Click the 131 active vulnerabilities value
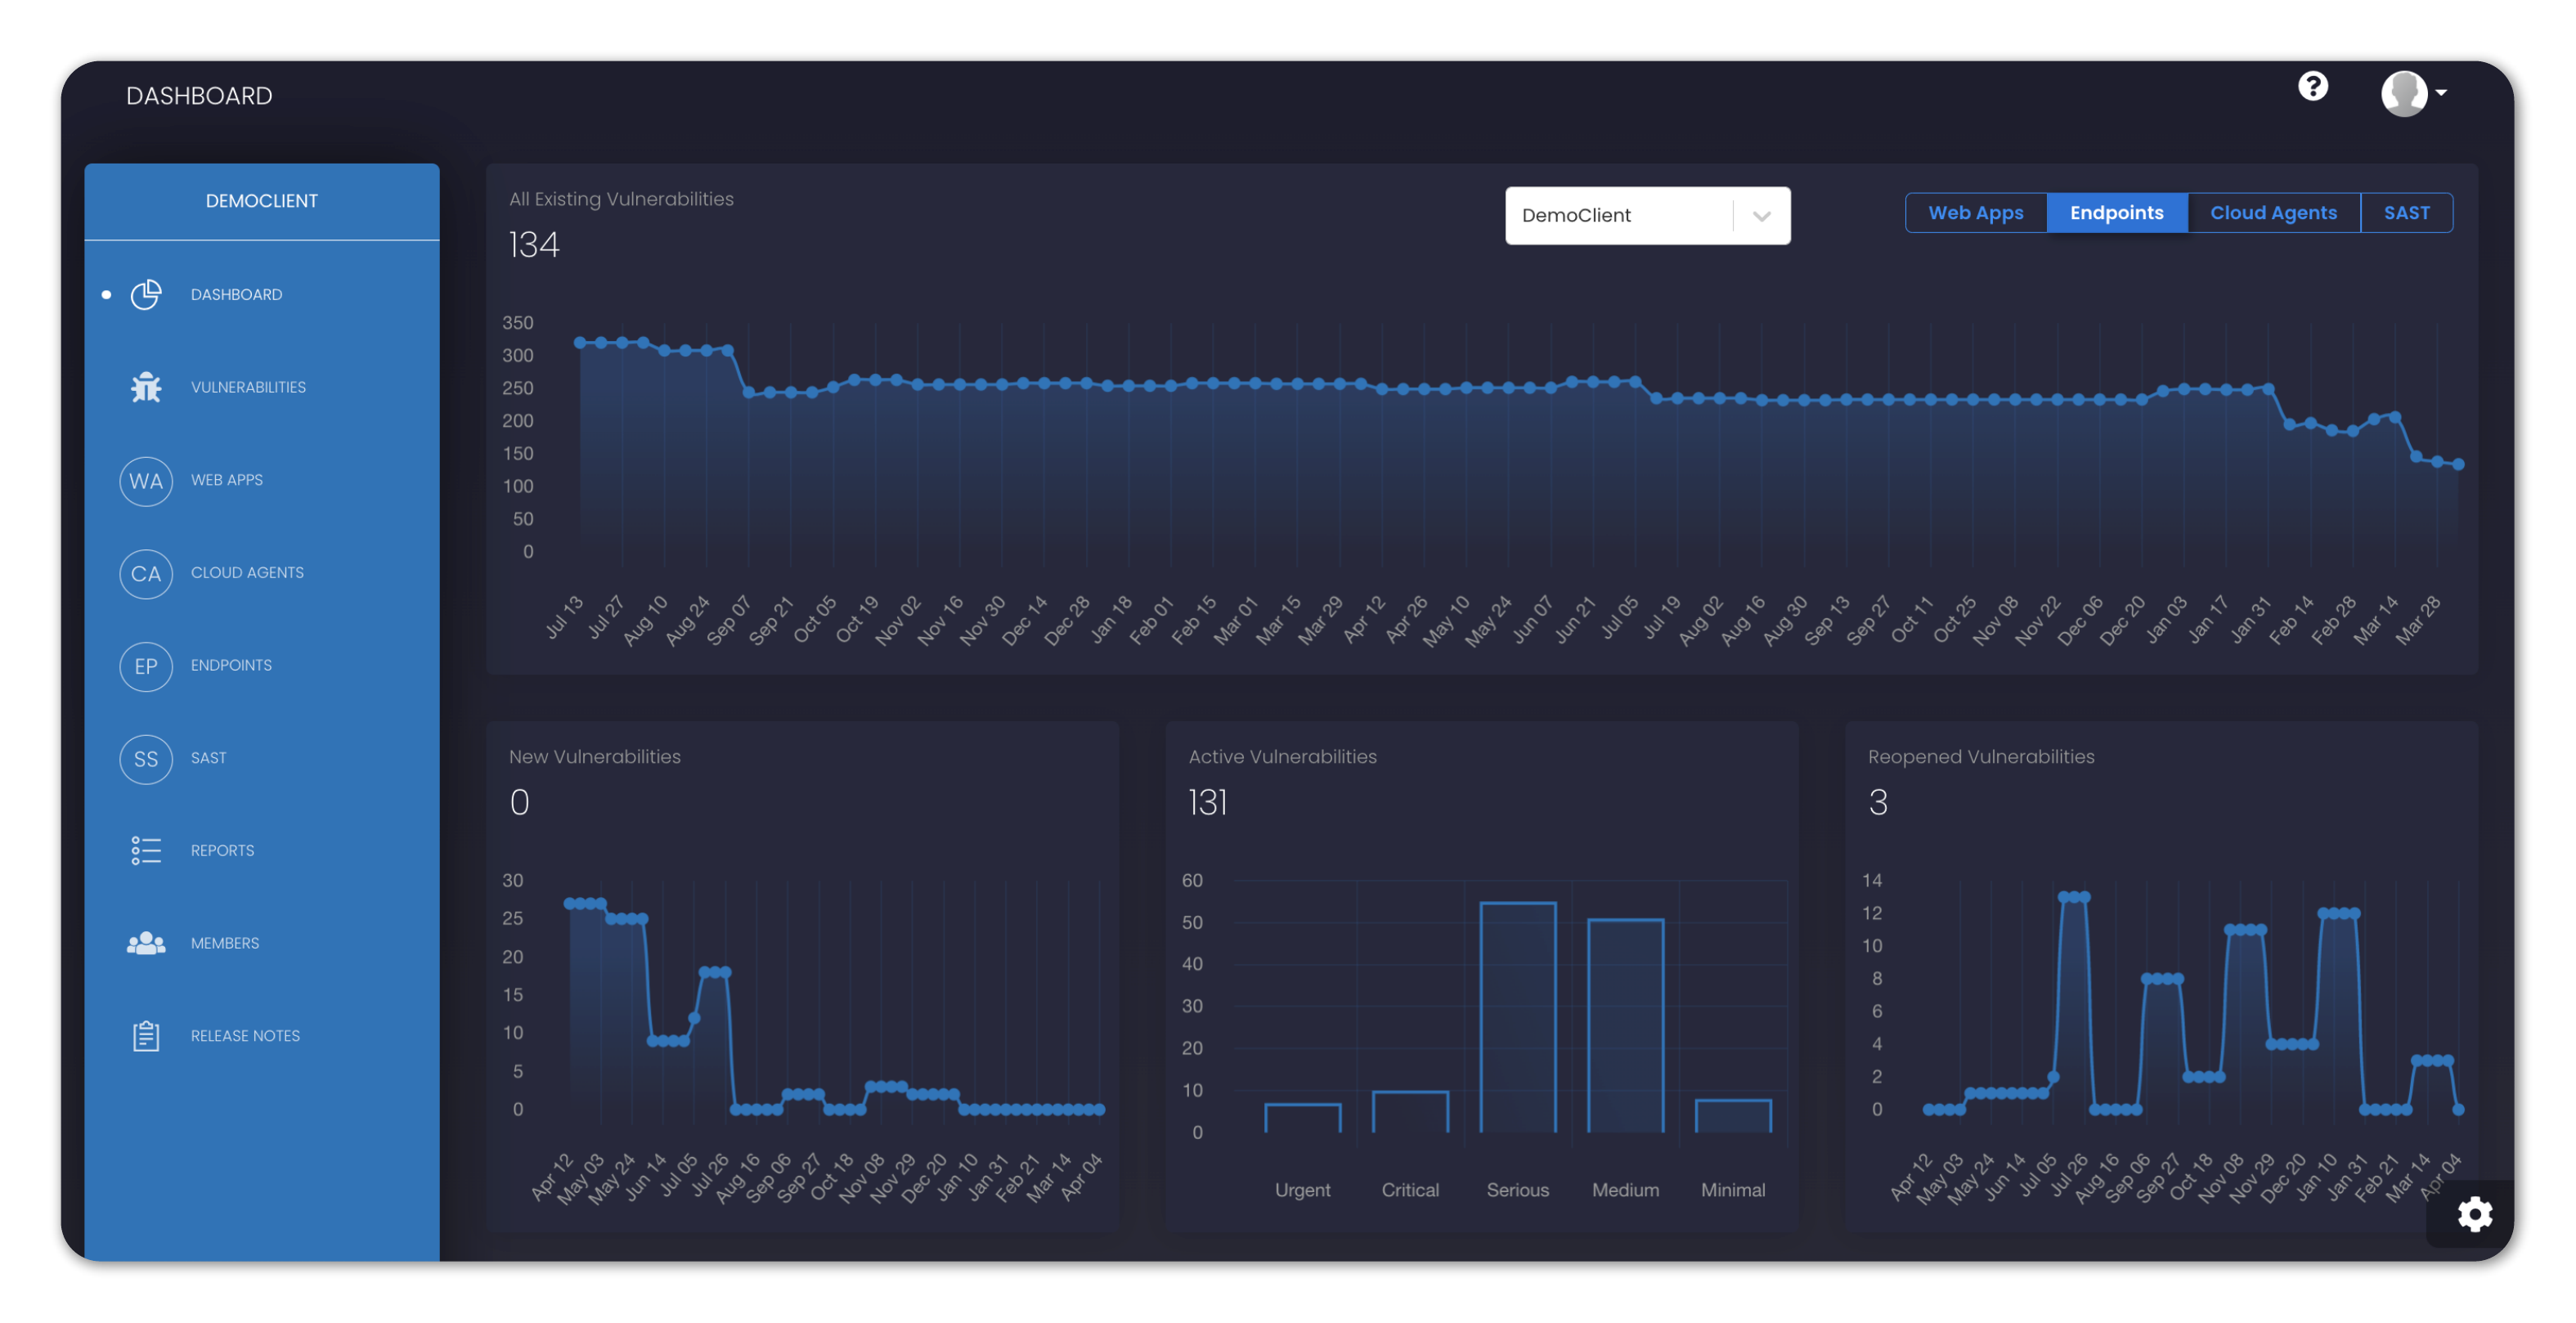Viewport: 2576px width, 1323px height. tap(1207, 803)
